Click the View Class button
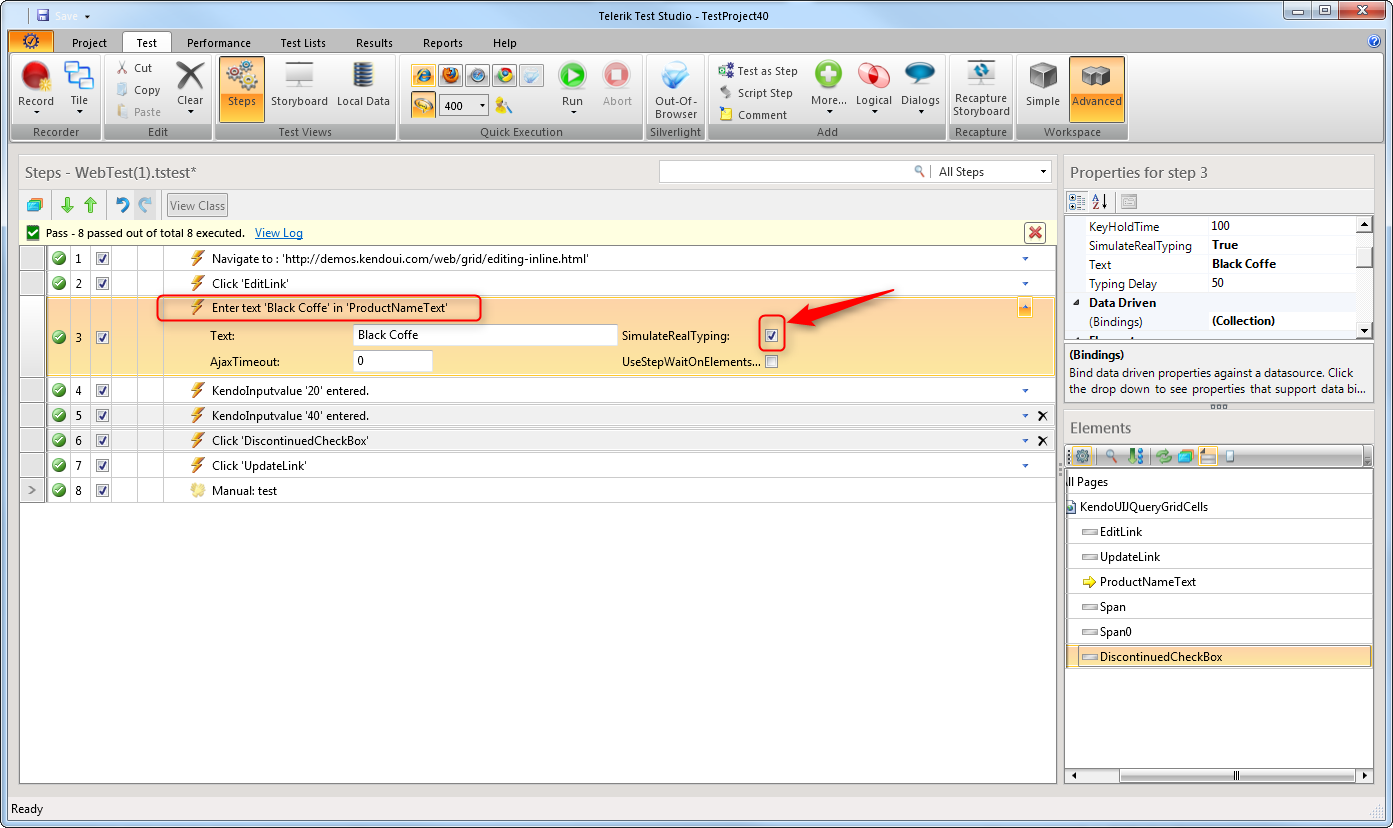The height and width of the screenshot is (828, 1393). click(198, 205)
